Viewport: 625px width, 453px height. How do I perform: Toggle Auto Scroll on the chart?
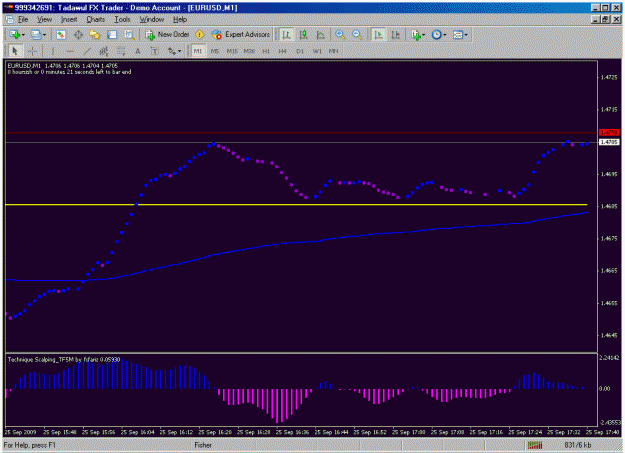pyautogui.click(x=378, y=35)
